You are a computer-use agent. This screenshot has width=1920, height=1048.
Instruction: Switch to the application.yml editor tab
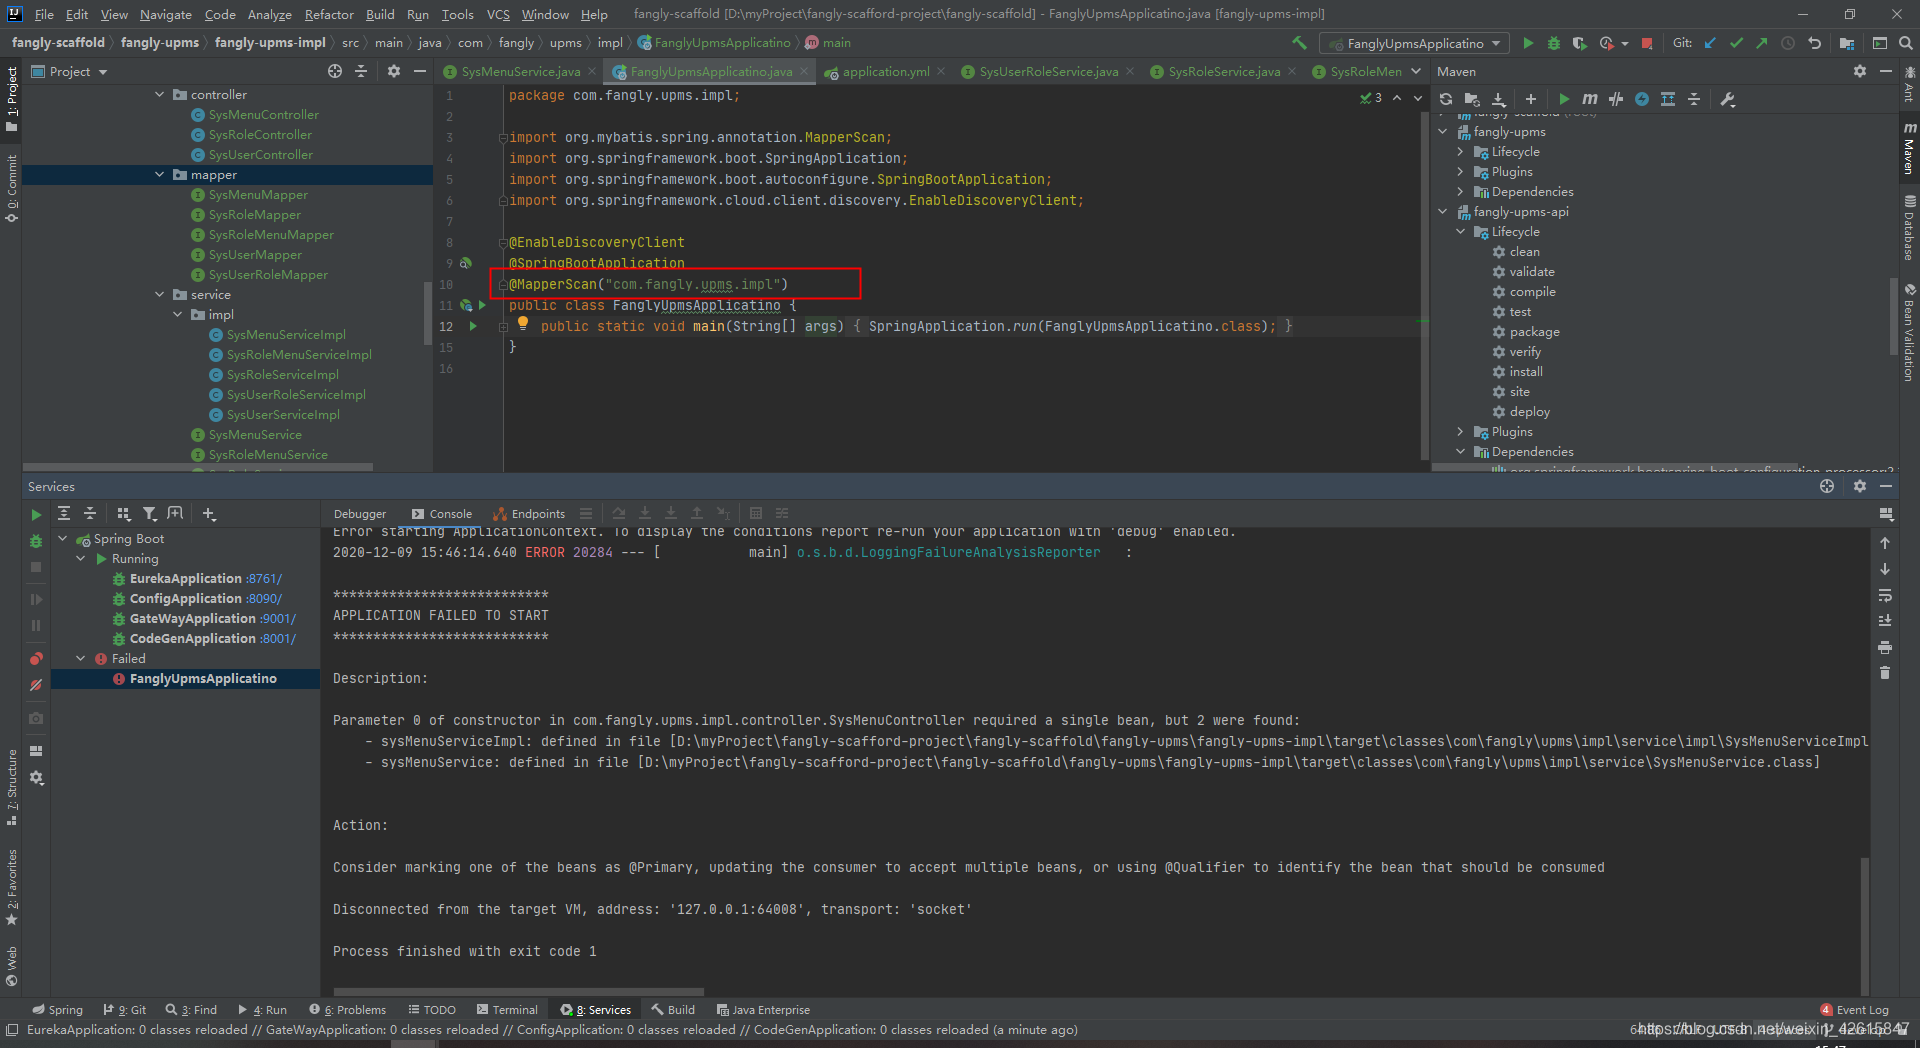(885, 71)
